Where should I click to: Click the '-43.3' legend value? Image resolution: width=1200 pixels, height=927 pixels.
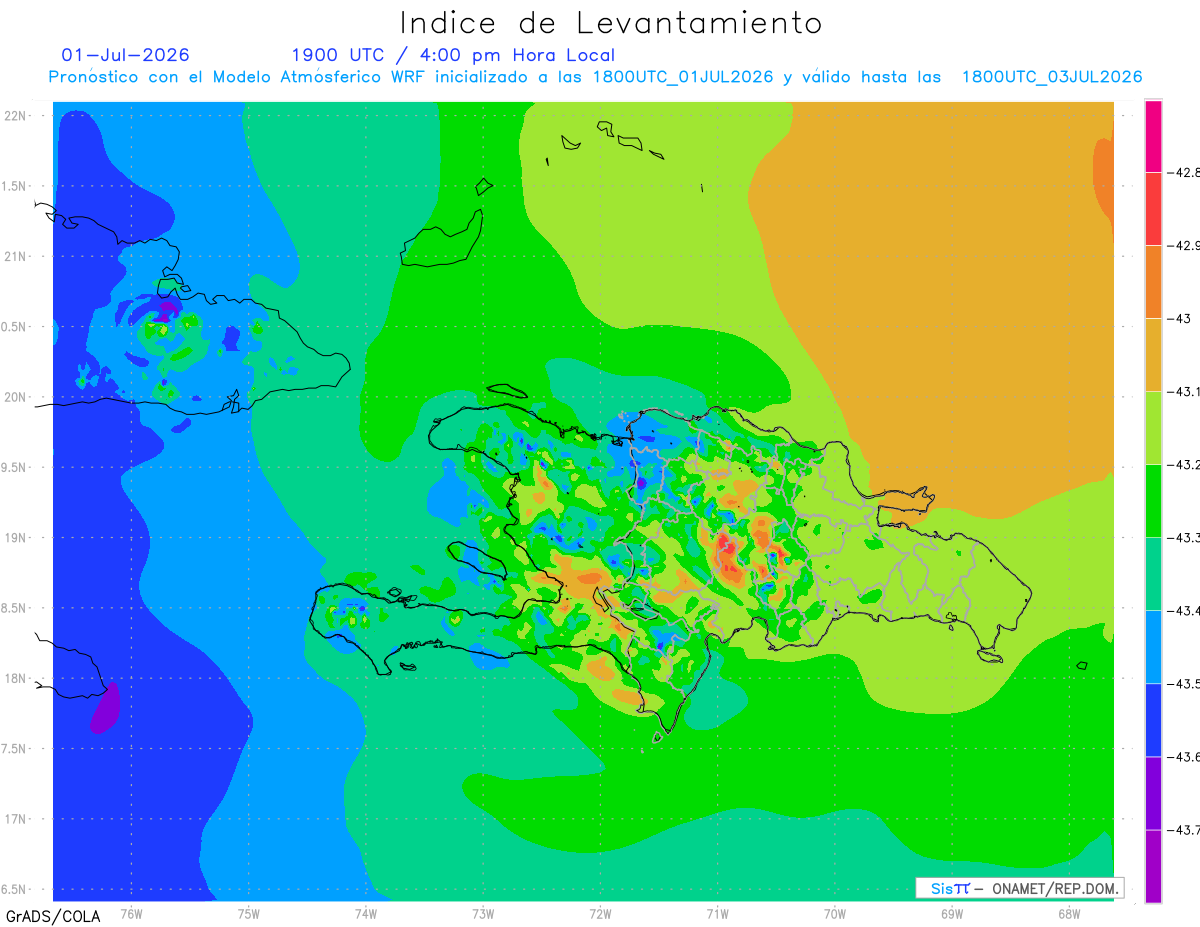point(1183,538)
